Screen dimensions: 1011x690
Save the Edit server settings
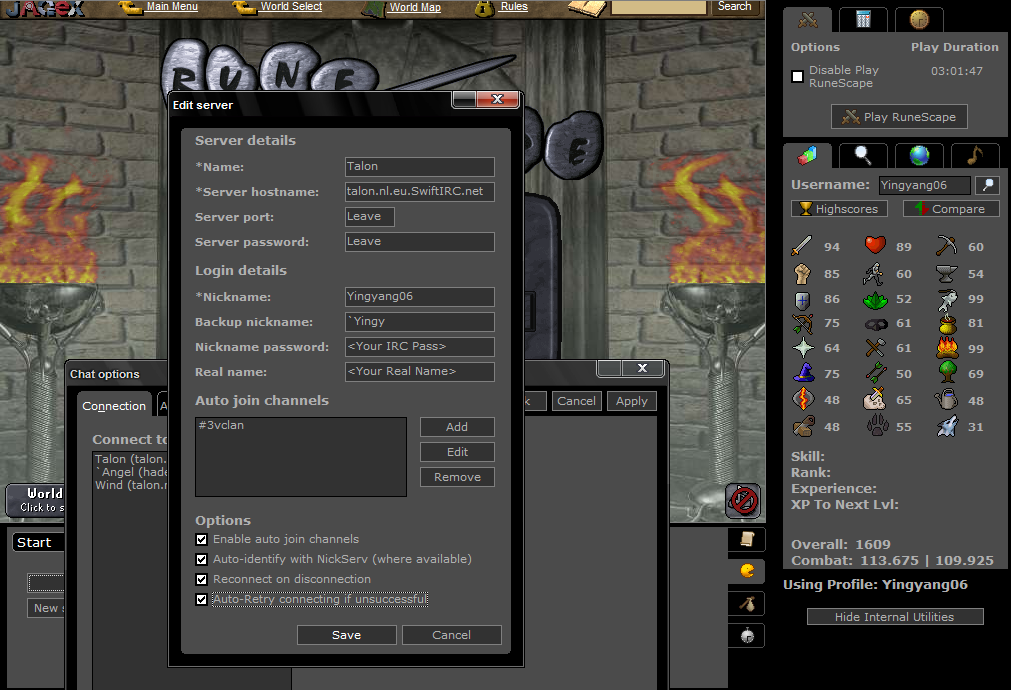[x=346, y=635]
